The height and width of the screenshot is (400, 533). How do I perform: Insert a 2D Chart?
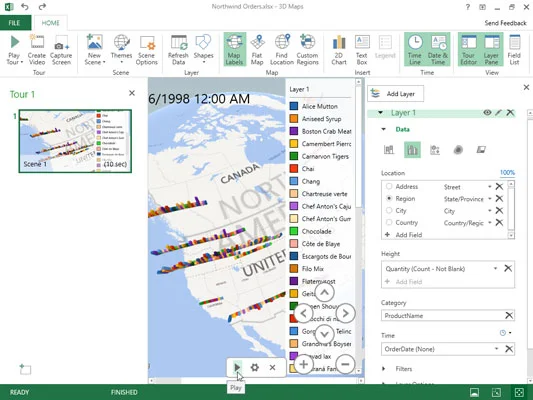pyautogui.click(x=339, y=50)
